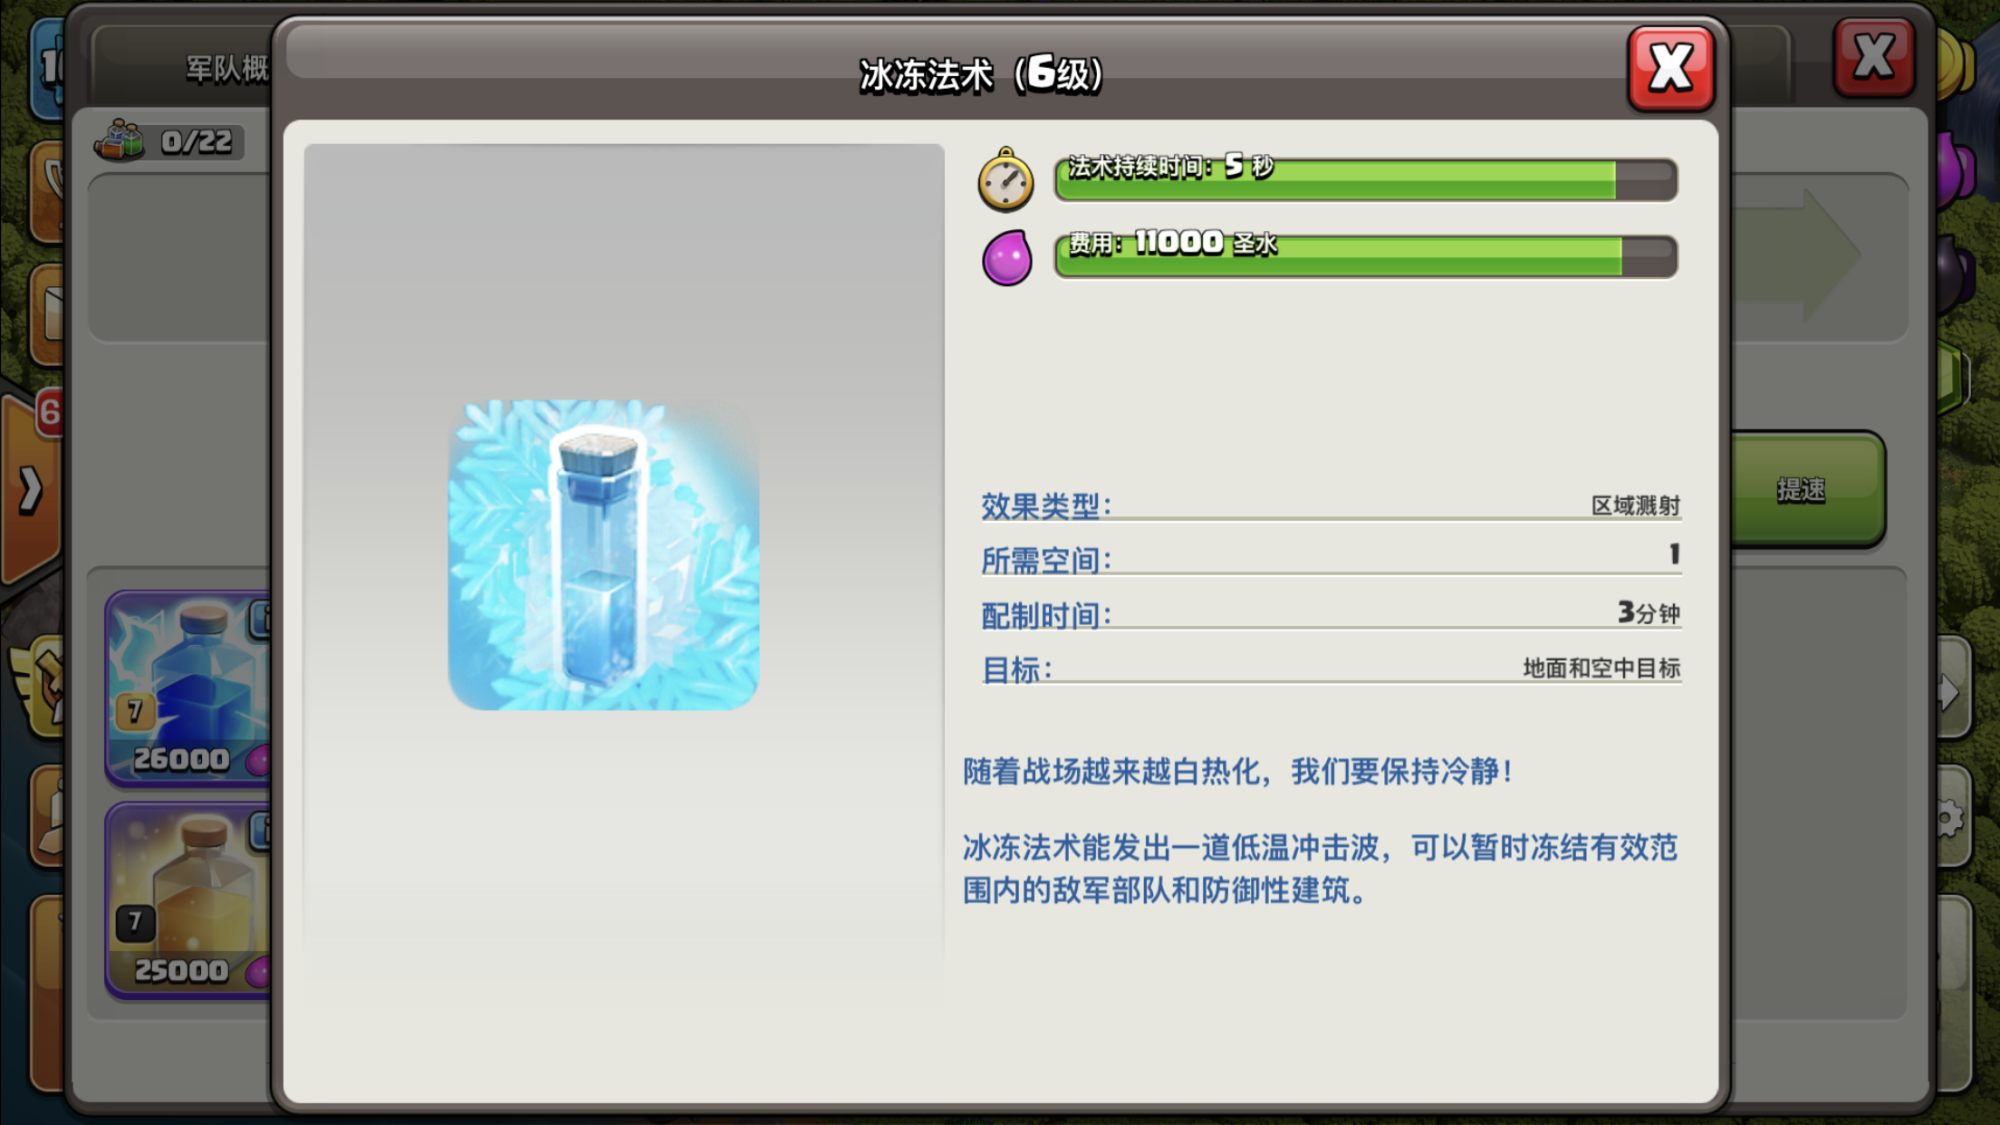Select the Healing Spell card costing 25000
The image size is (2000, 1125).
tap(185, 900)
